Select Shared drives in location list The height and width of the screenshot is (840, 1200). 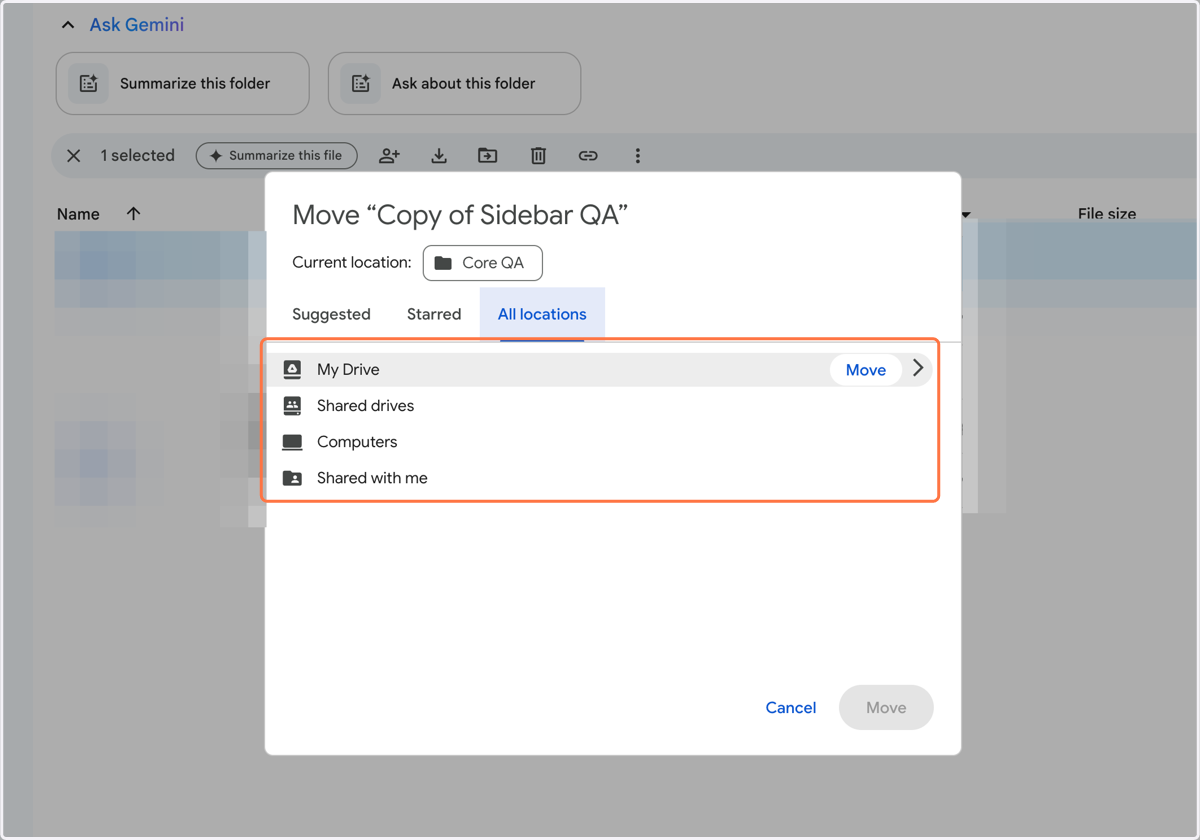[x=600, y=406]
